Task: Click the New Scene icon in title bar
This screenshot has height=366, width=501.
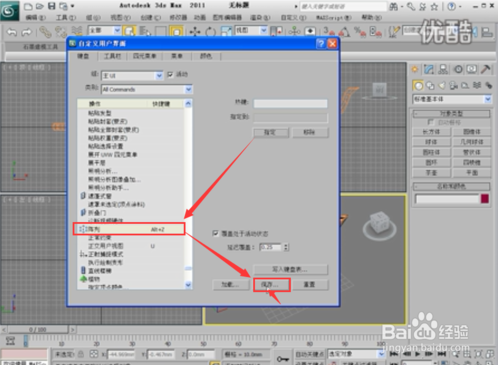Action: pyautogui.click(x=29, y=6)
